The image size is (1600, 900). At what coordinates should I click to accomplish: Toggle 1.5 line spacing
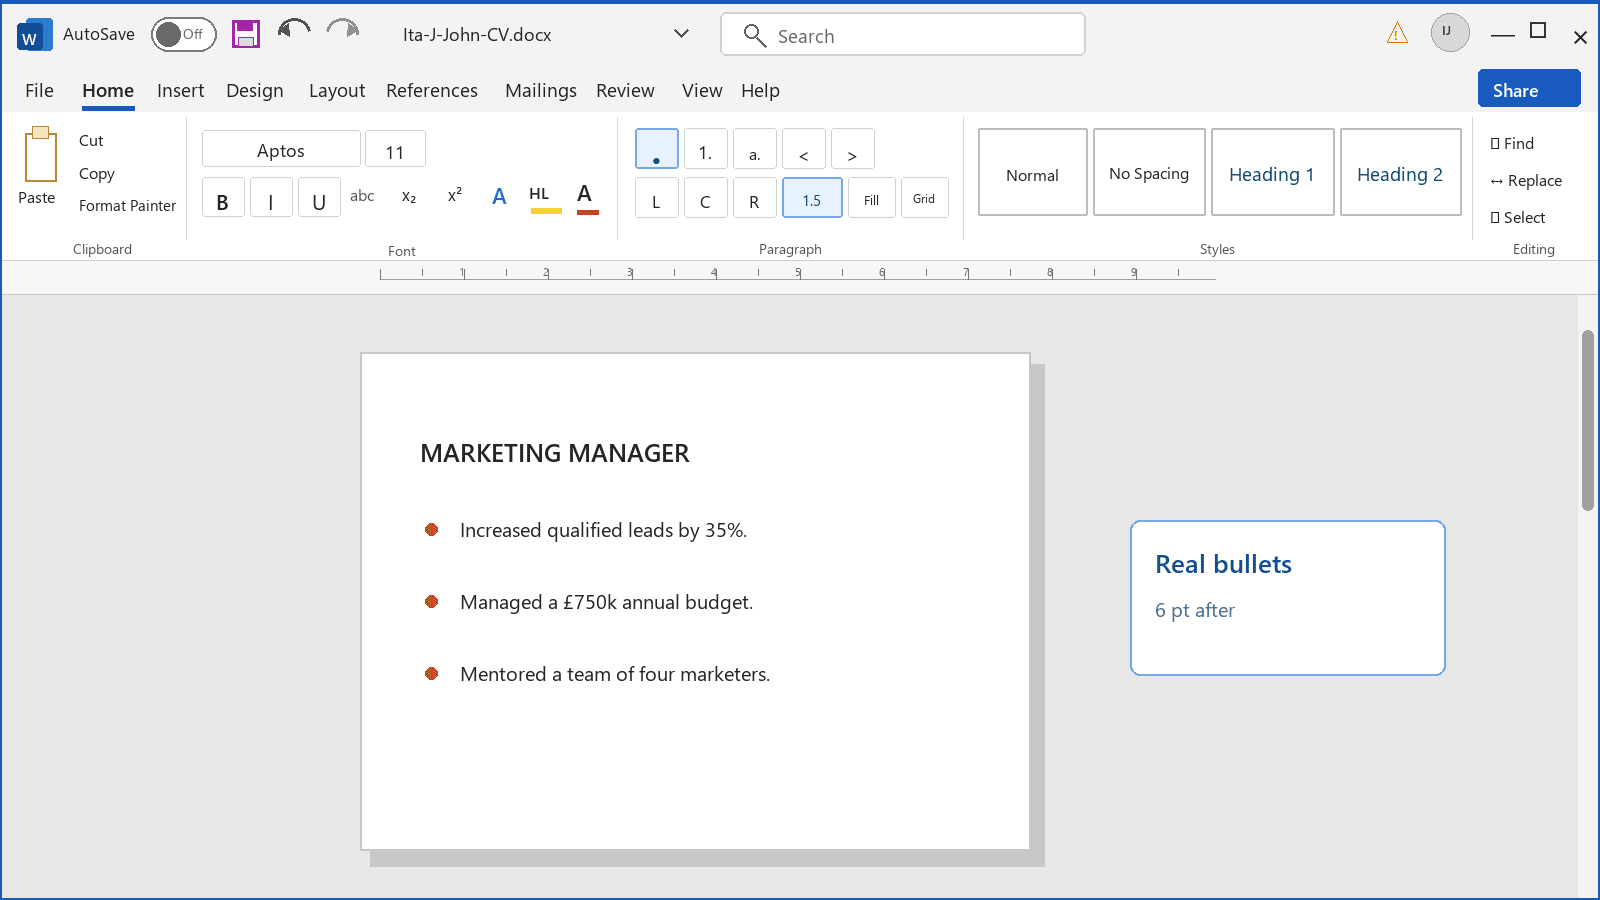point(812,198)
